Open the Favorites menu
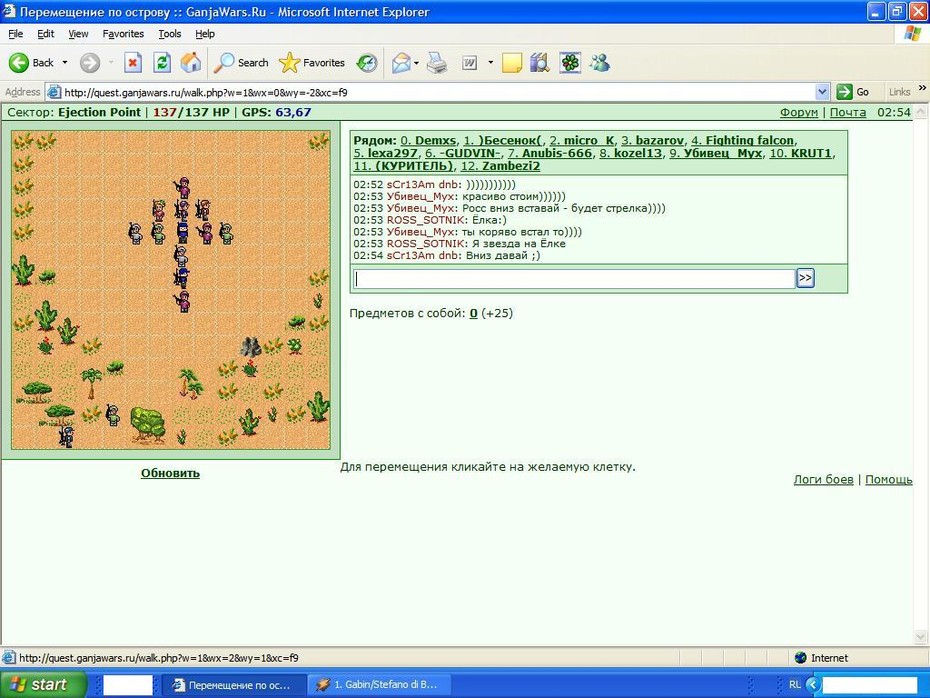The width and height of the screenshot is (930, 698). [123, 34]
